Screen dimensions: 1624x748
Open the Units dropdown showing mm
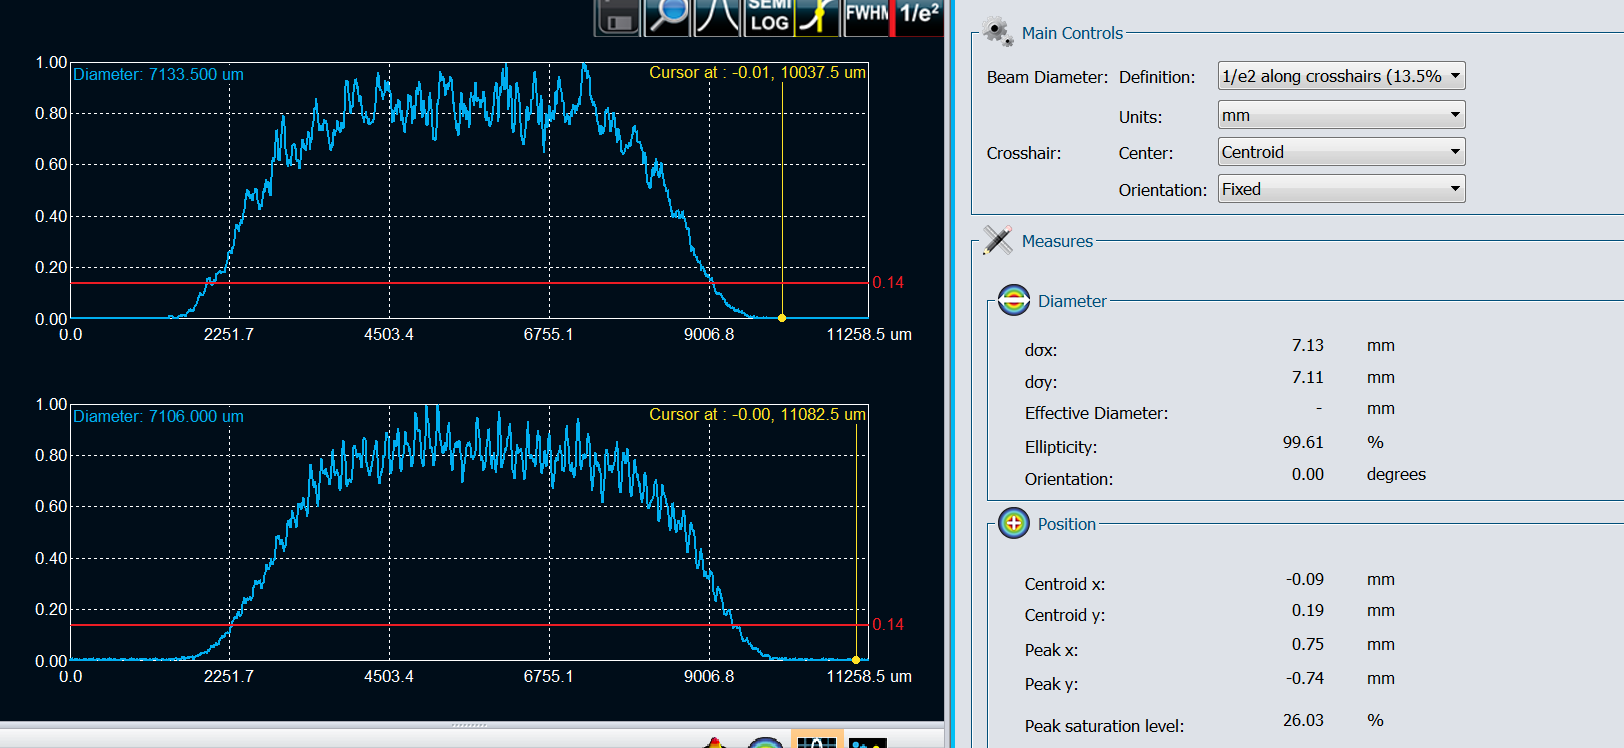(1341, 115)
